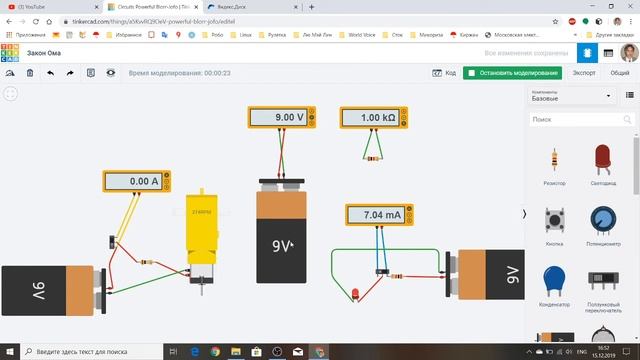The image size is (640, 360).
Task: Open the Mail app from taskbar
Action: point(298,351)
